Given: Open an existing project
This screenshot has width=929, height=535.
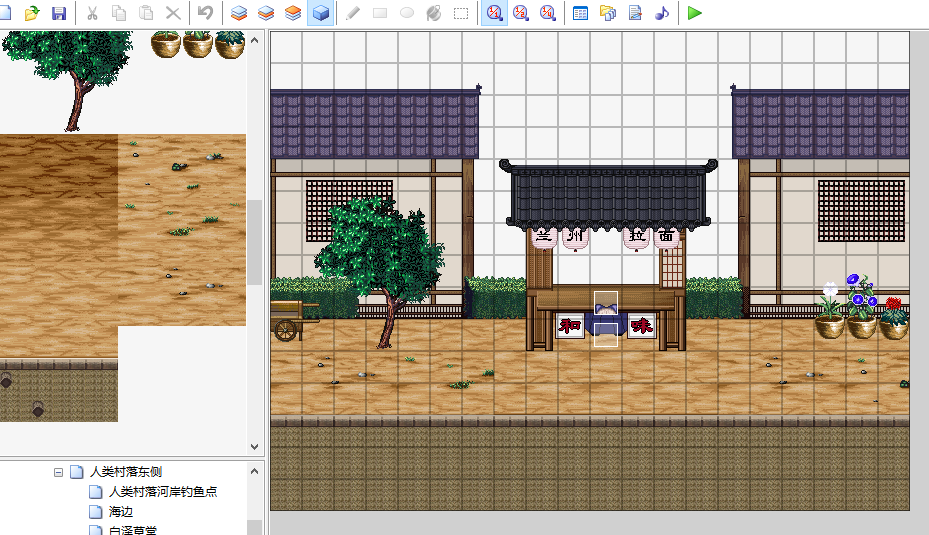Looking at the screenshot, I should click(x=32, y=12).
